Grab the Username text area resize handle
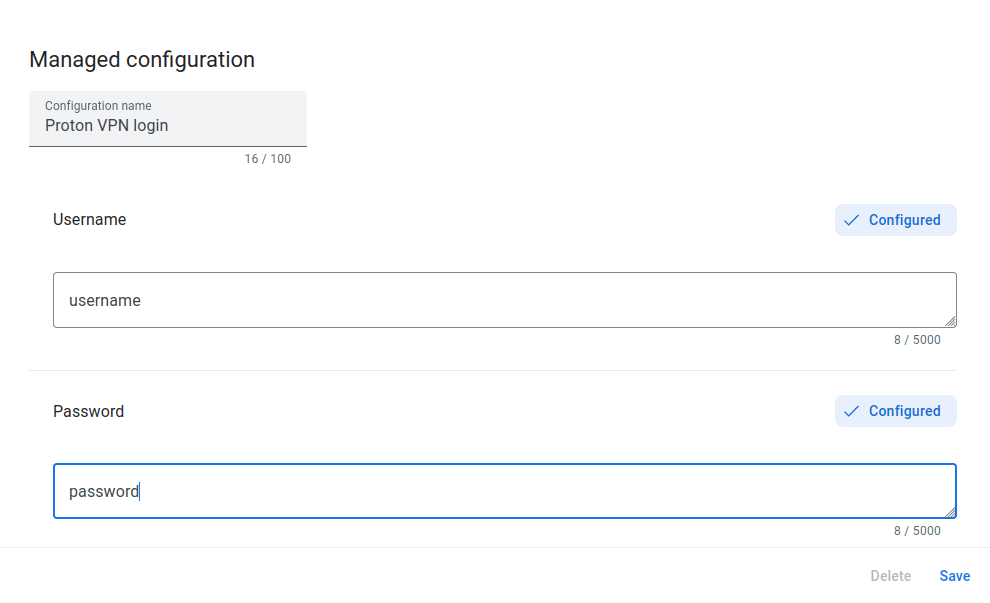Image resolution: width=990 pixels, height=603 pixels. click(x=950, y=321)
